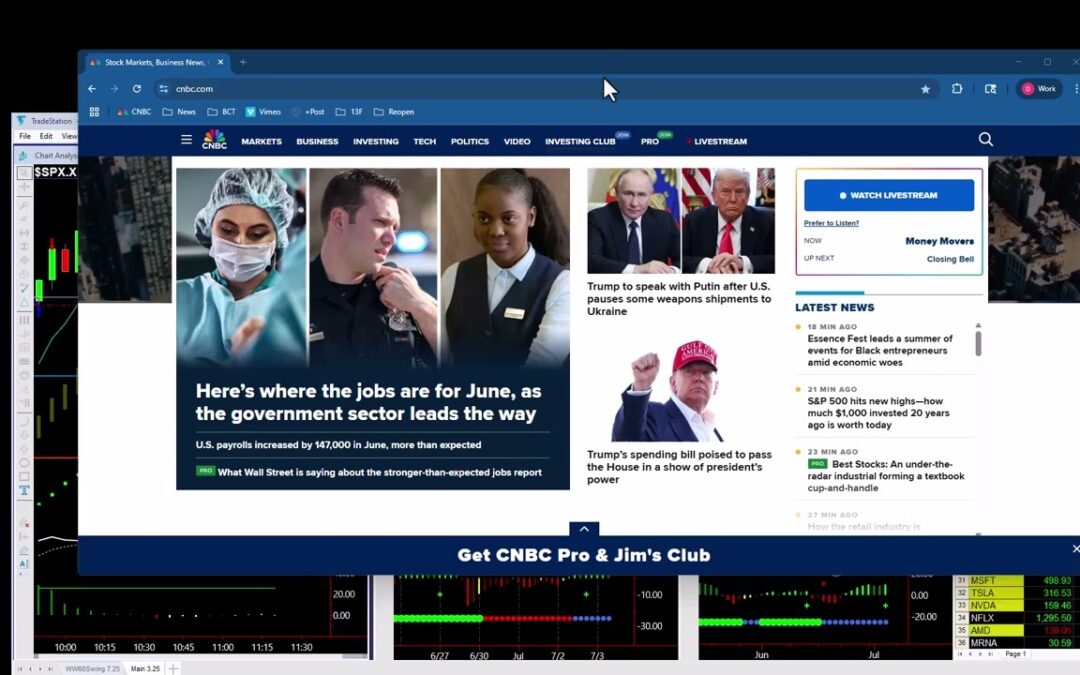Open the Putin and Trump photo thumbnail
The image size is (1080, 675).
(681, 221)
